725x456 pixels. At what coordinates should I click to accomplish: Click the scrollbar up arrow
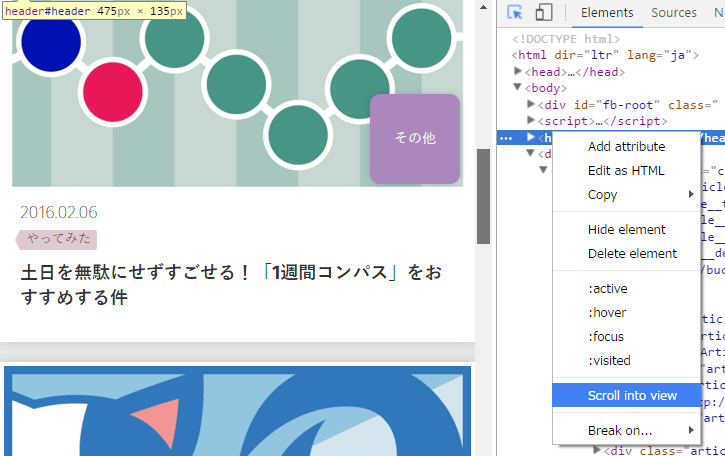[483, 7]
